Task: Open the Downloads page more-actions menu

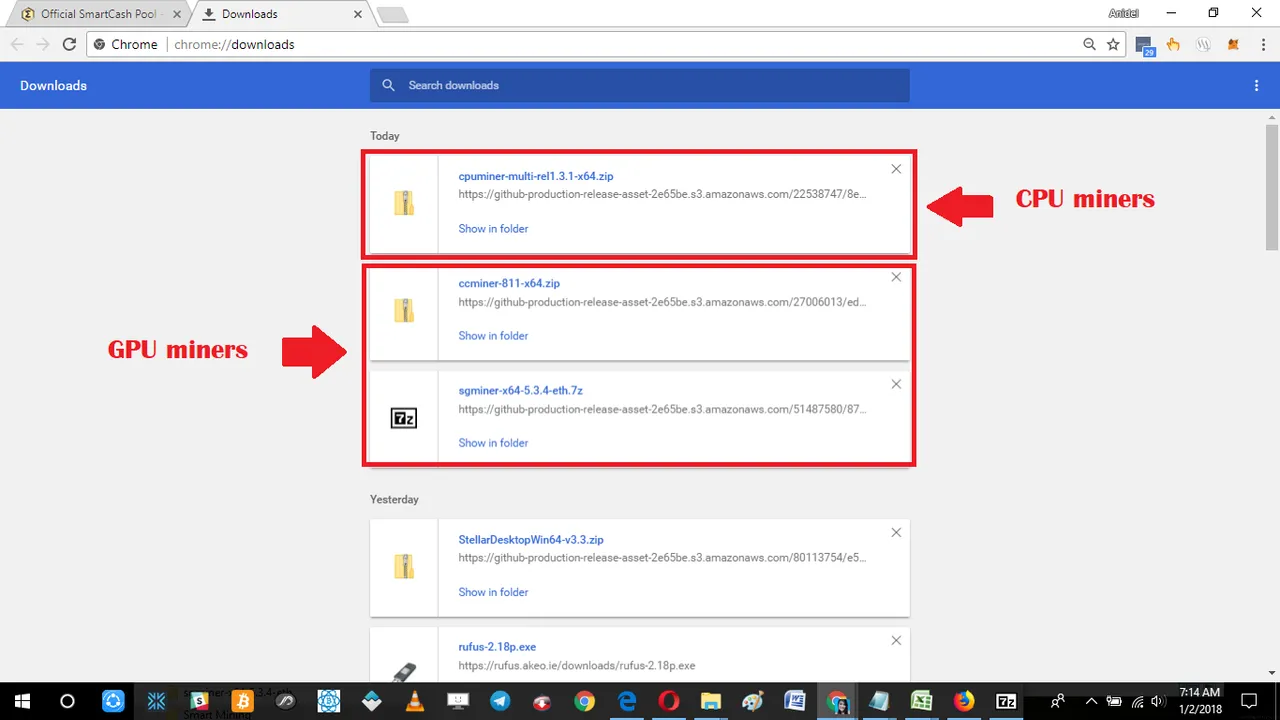Action: (1257, 86)
